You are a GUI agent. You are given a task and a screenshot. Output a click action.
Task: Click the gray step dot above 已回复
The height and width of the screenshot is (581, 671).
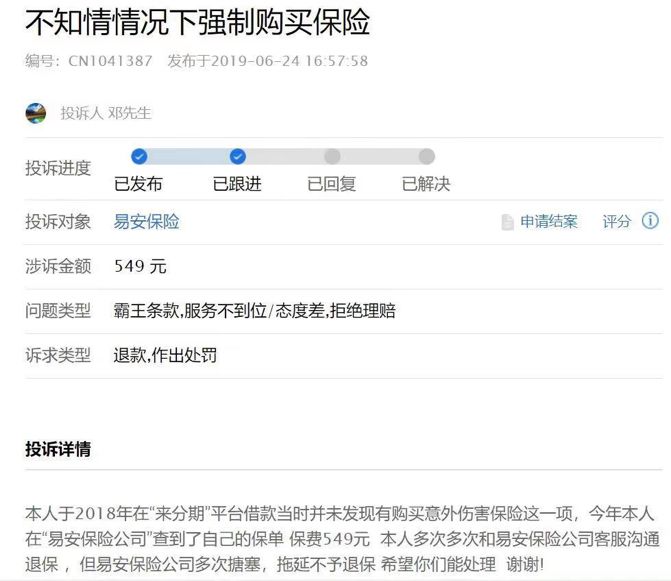click(332, 156)
